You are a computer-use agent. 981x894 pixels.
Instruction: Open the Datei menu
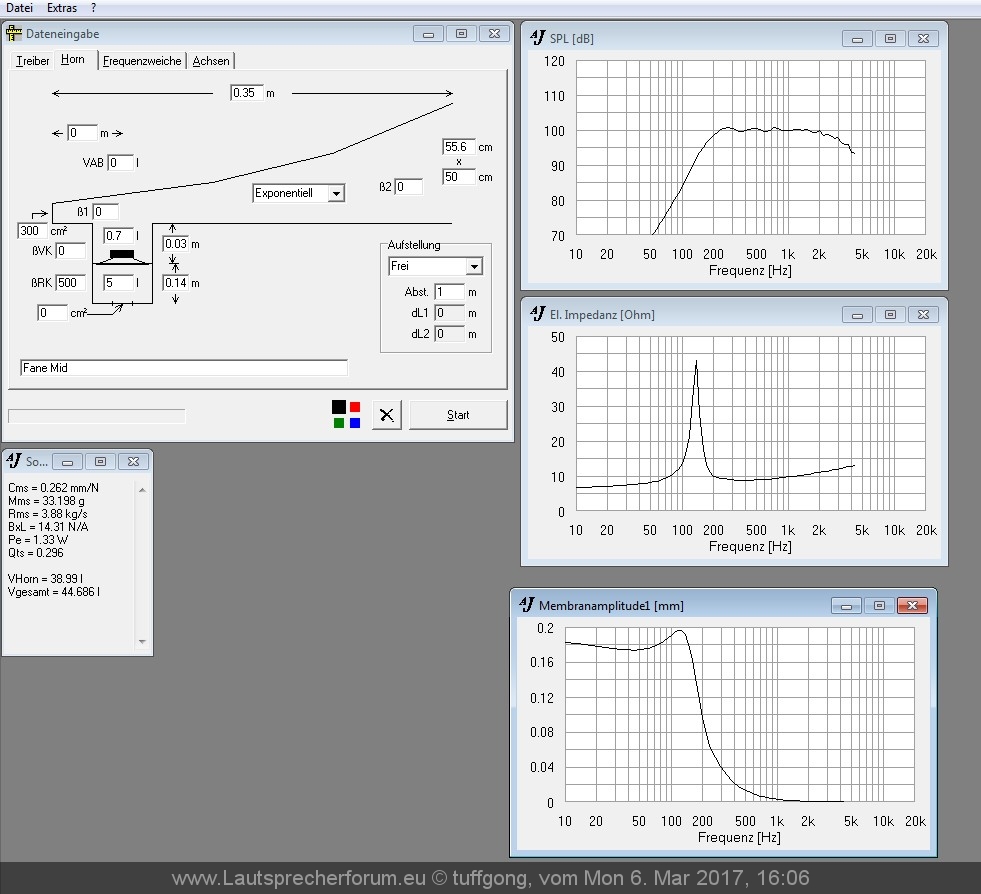tap(19, 7)
